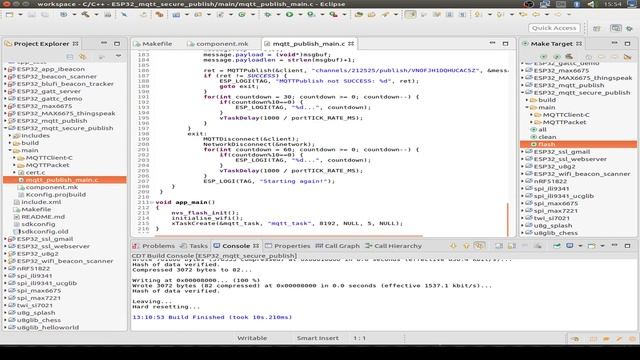The image size is (640, 360).
Task: Click the system clock in top panel
Action: tap(613, 4)
